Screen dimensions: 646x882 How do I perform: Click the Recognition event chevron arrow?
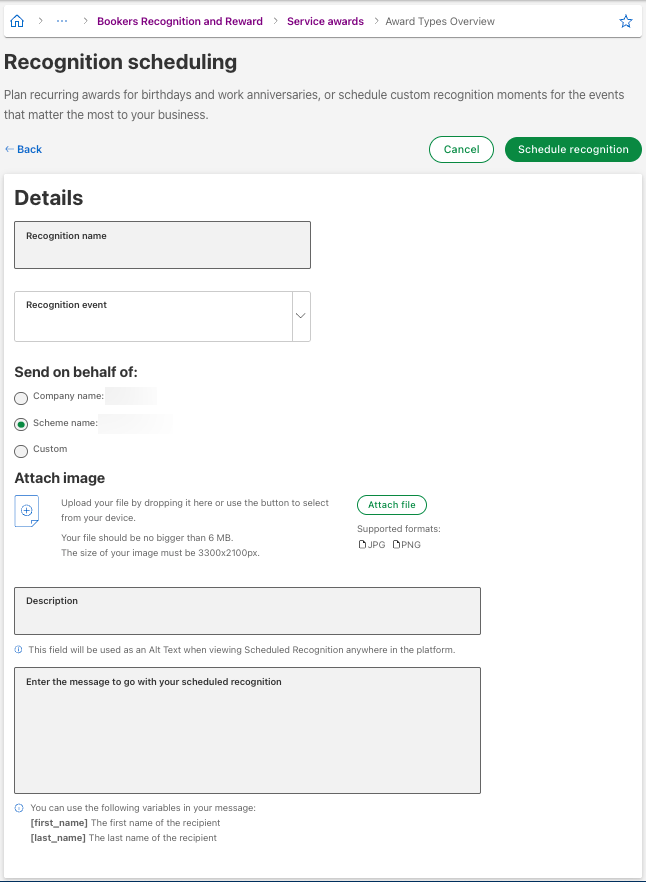click(300, 316)
